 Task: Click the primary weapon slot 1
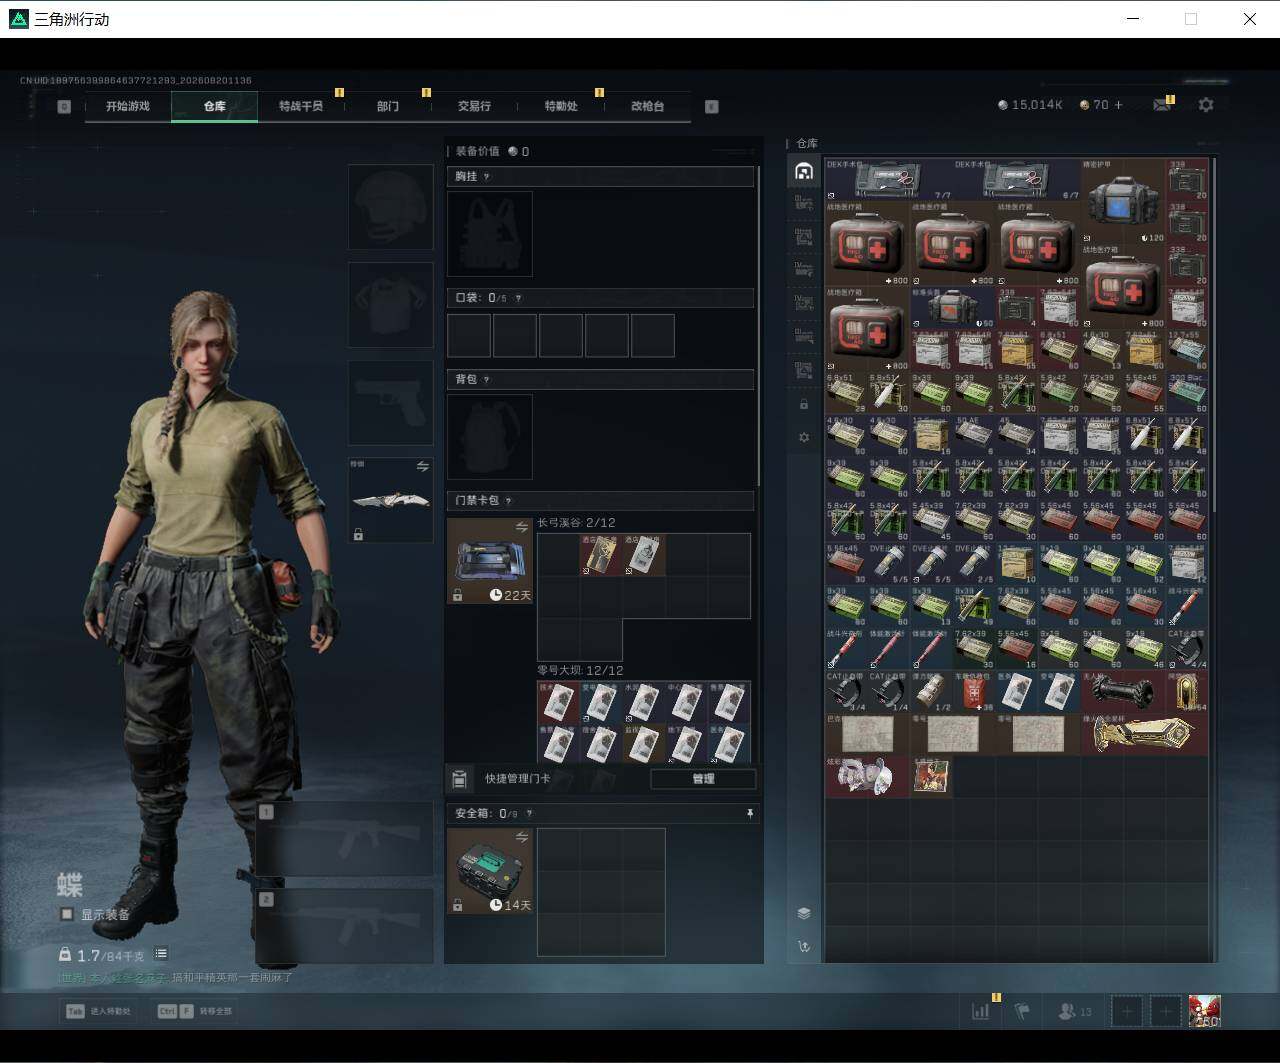click(x=344, y=839)
